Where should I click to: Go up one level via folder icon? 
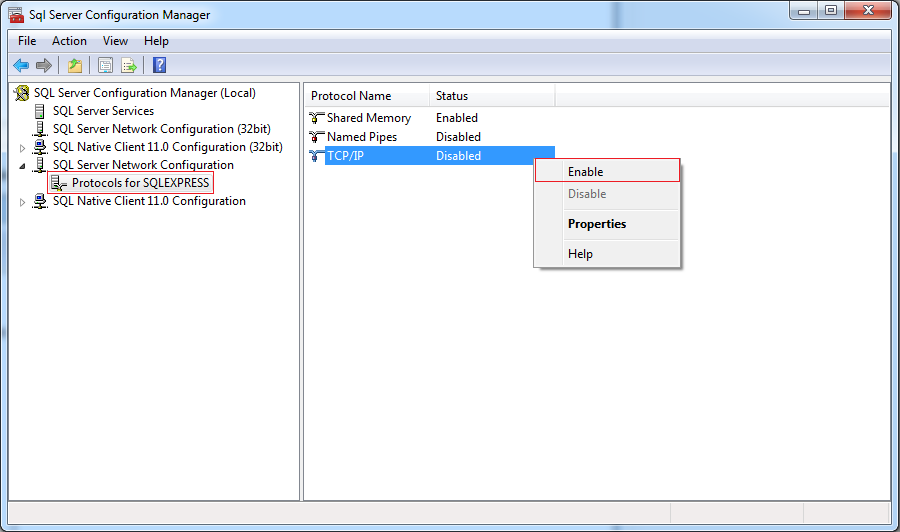coord(75,65)
